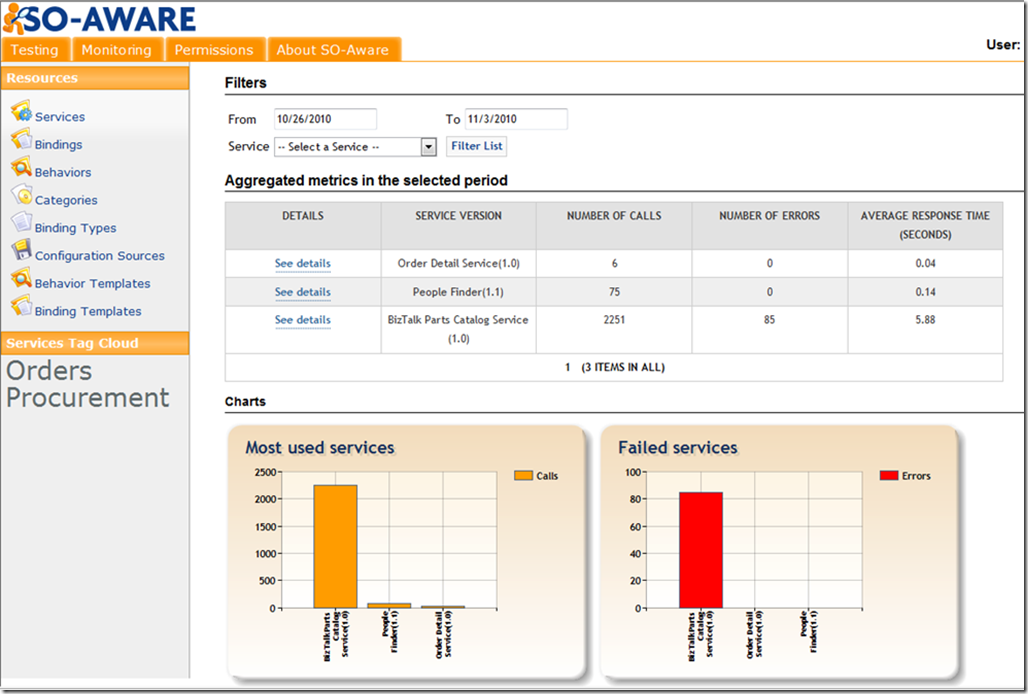The height and width of the screenshot is (694, 1028).
Task: Click the Filter List button
Action: tap(477, 146)
